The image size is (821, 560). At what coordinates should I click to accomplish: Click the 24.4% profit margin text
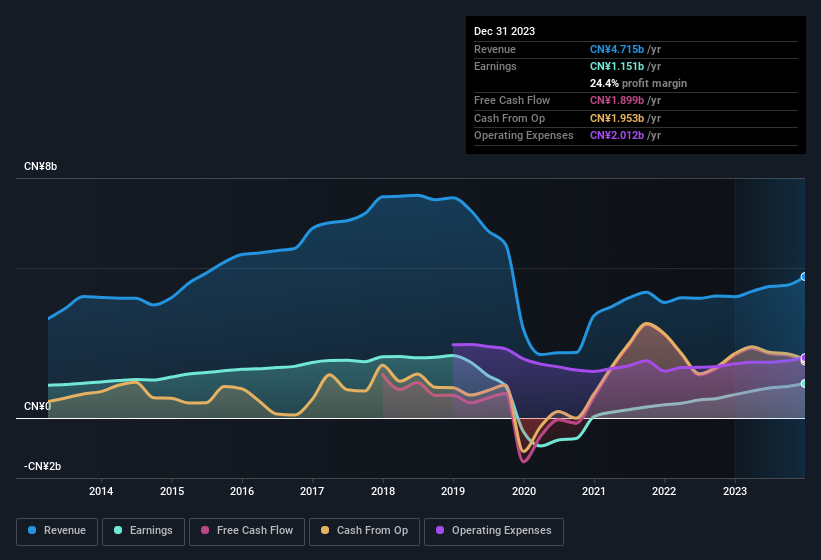tap(638, 83)
